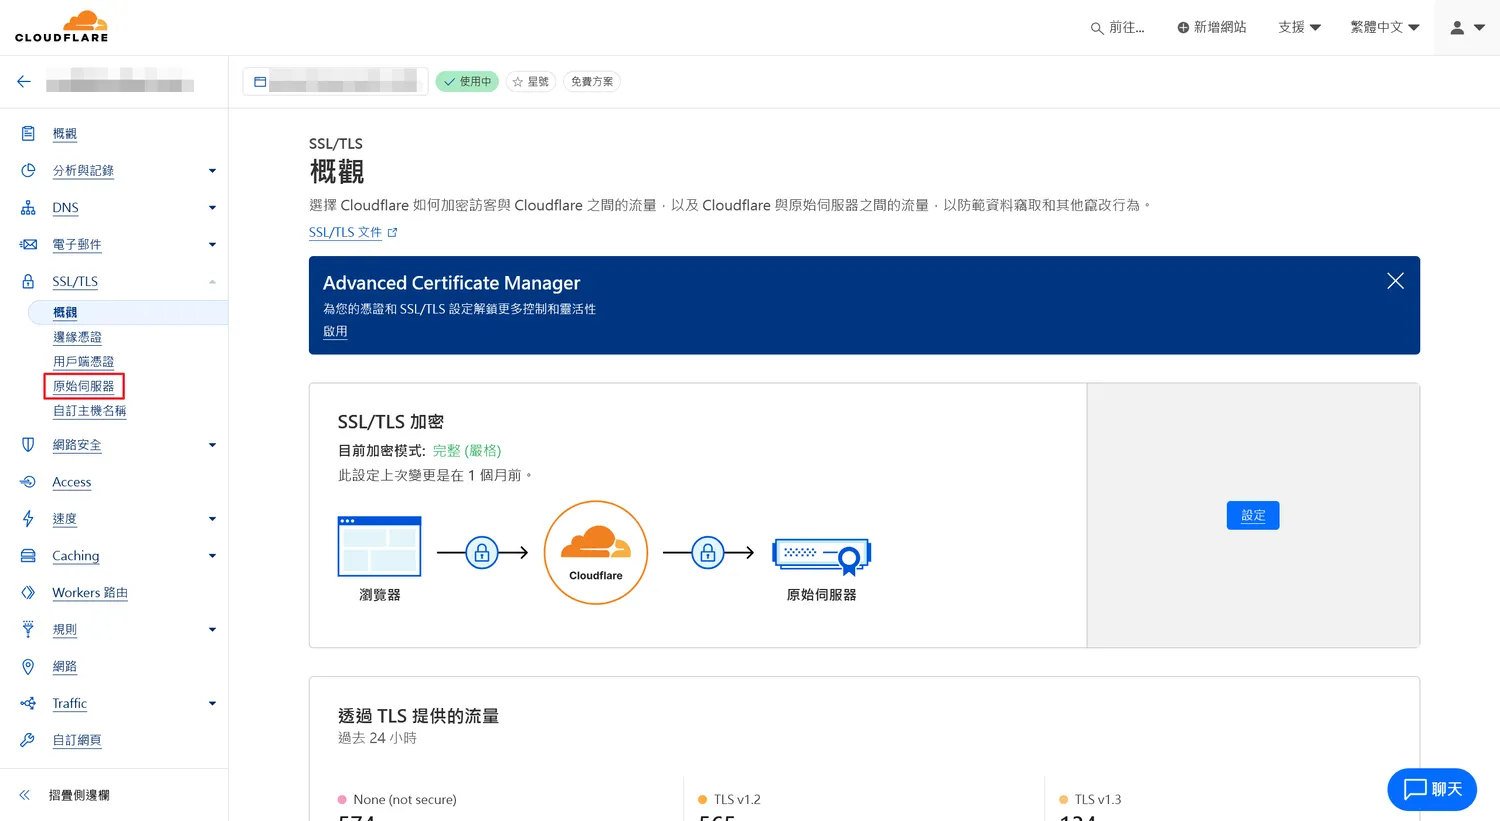Image resolution: width=1500 pixels, height=821 pixels.
Task: Select 邊緣憑證 in SSL/TLS submenu
Action: tap(77, 338)
